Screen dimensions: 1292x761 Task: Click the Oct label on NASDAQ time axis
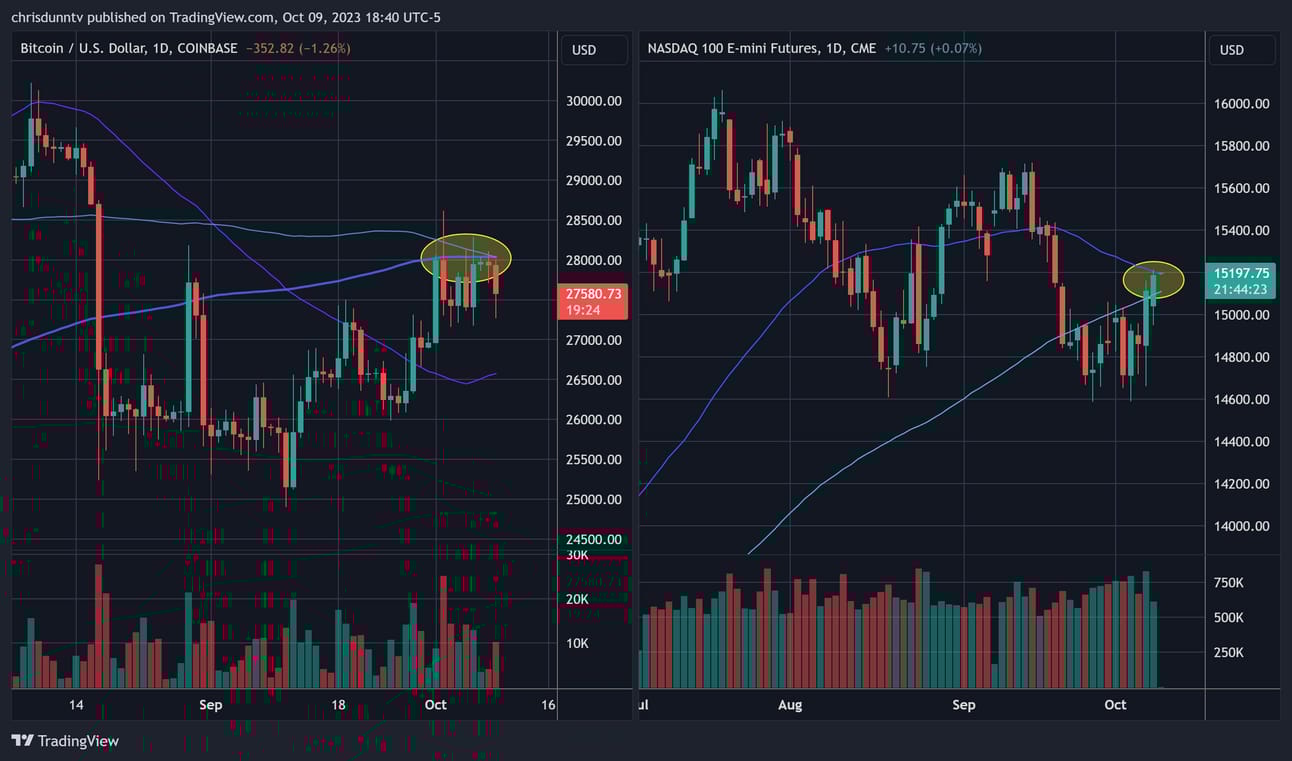pyautogui.click(x=1115, y=705)
